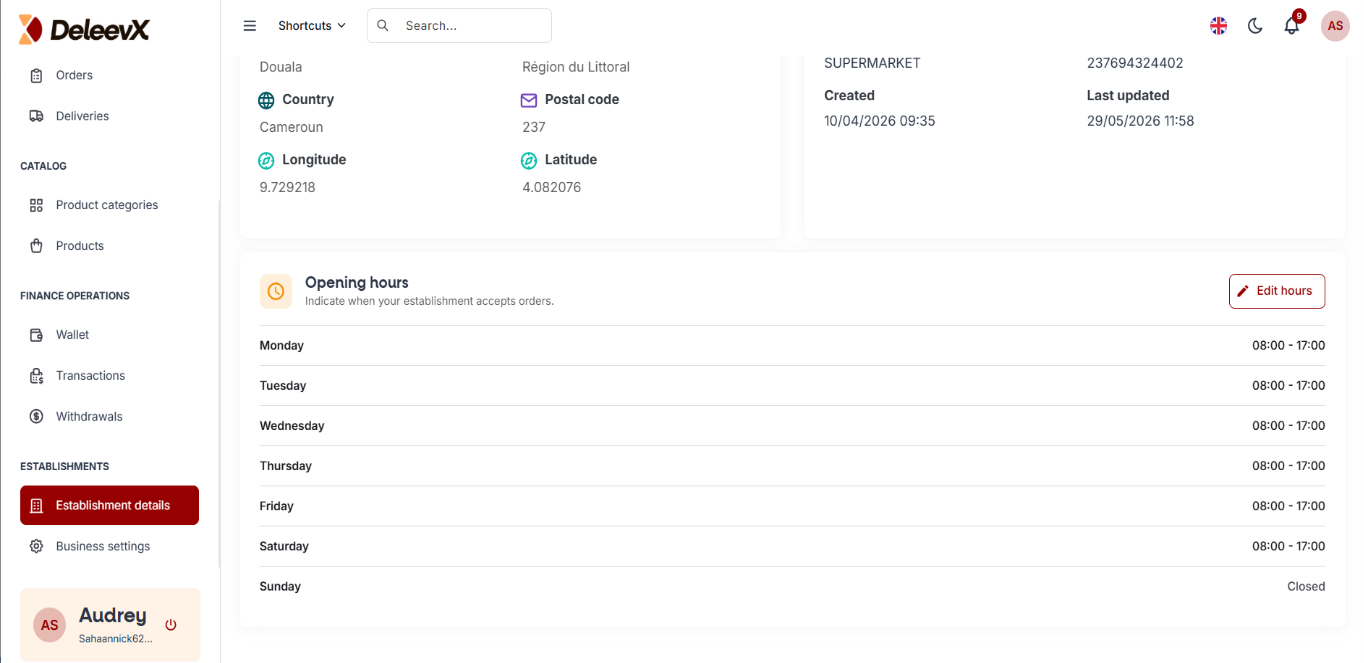
Task: Click Monday's 08:00 - 17:00 hours
Action: pyautogui.click(x=1288, y=346)
